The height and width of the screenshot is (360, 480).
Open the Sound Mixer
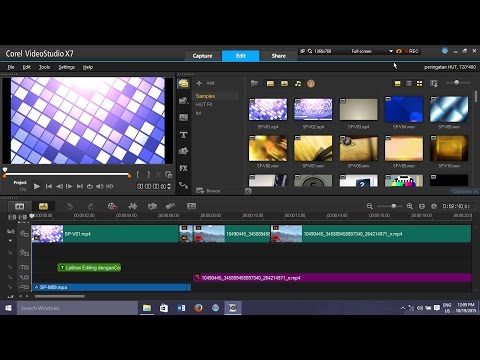[133, 206]
